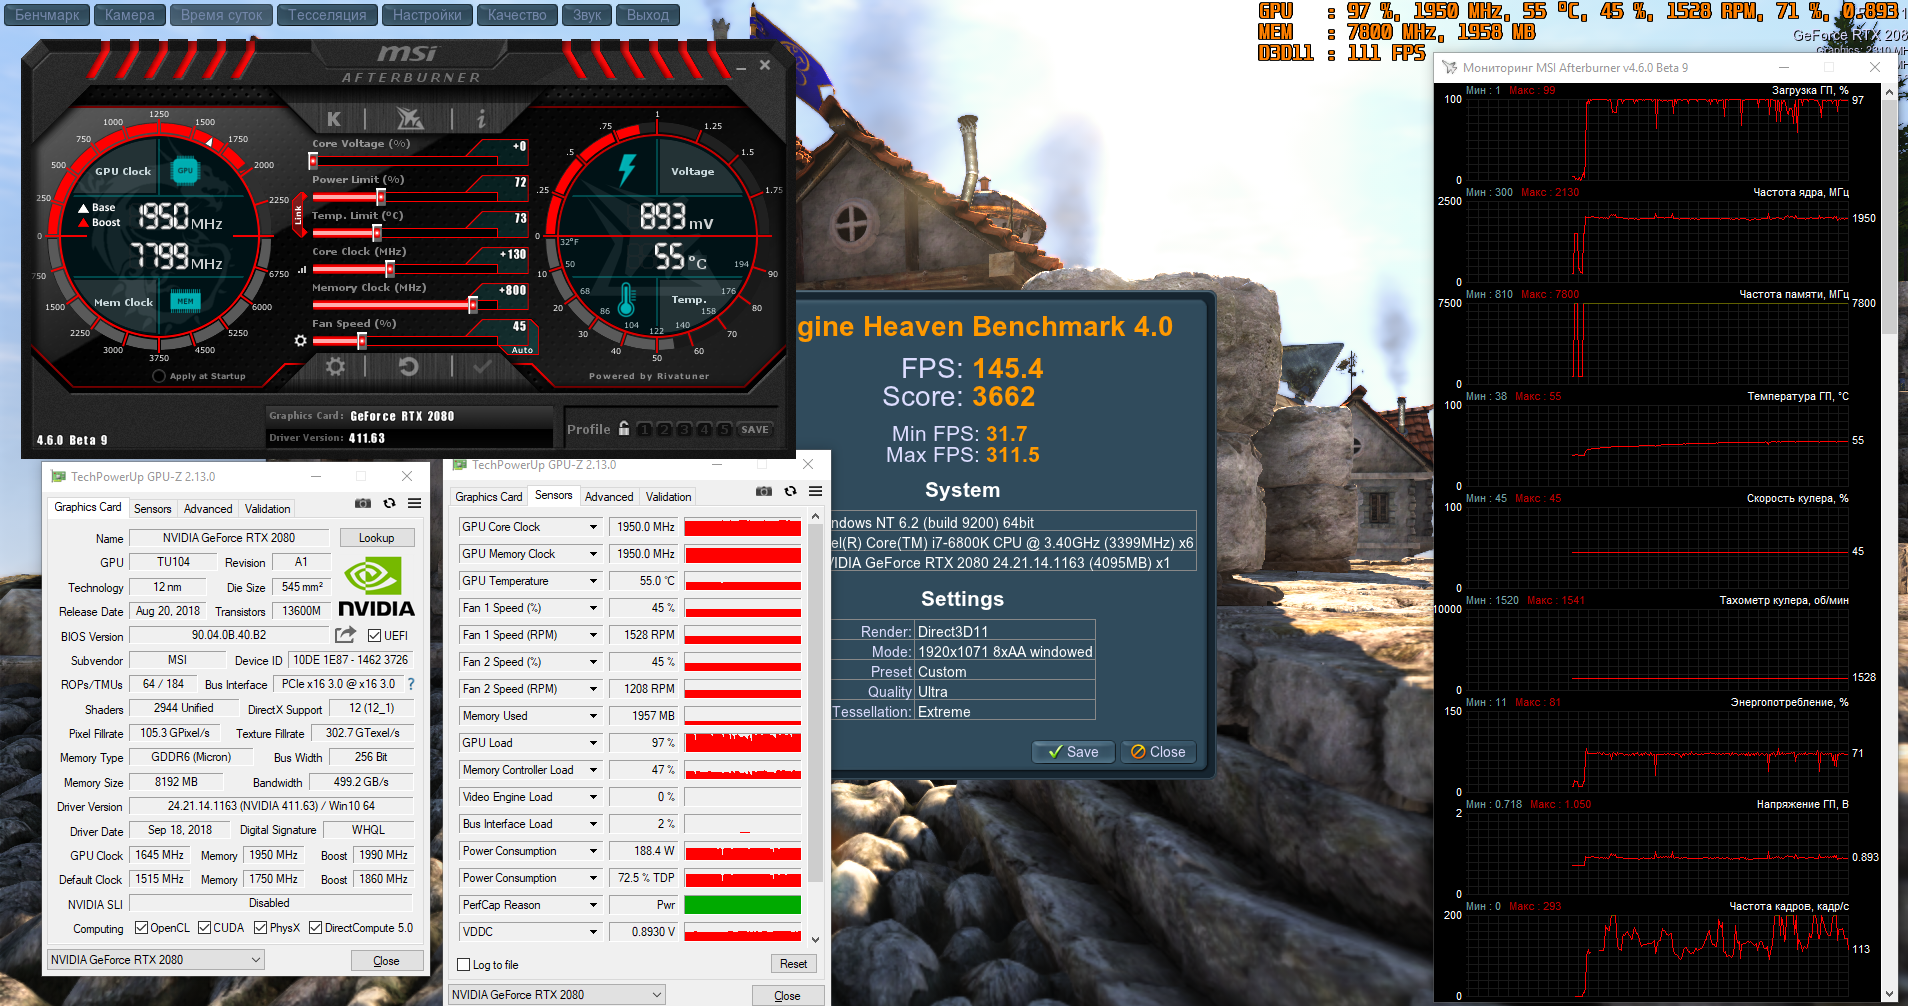The width and height of the screenshot is (1908, 1006).
Task: Refresh data in the Graphics Card GPU-Z window
Action: [389, 503]
